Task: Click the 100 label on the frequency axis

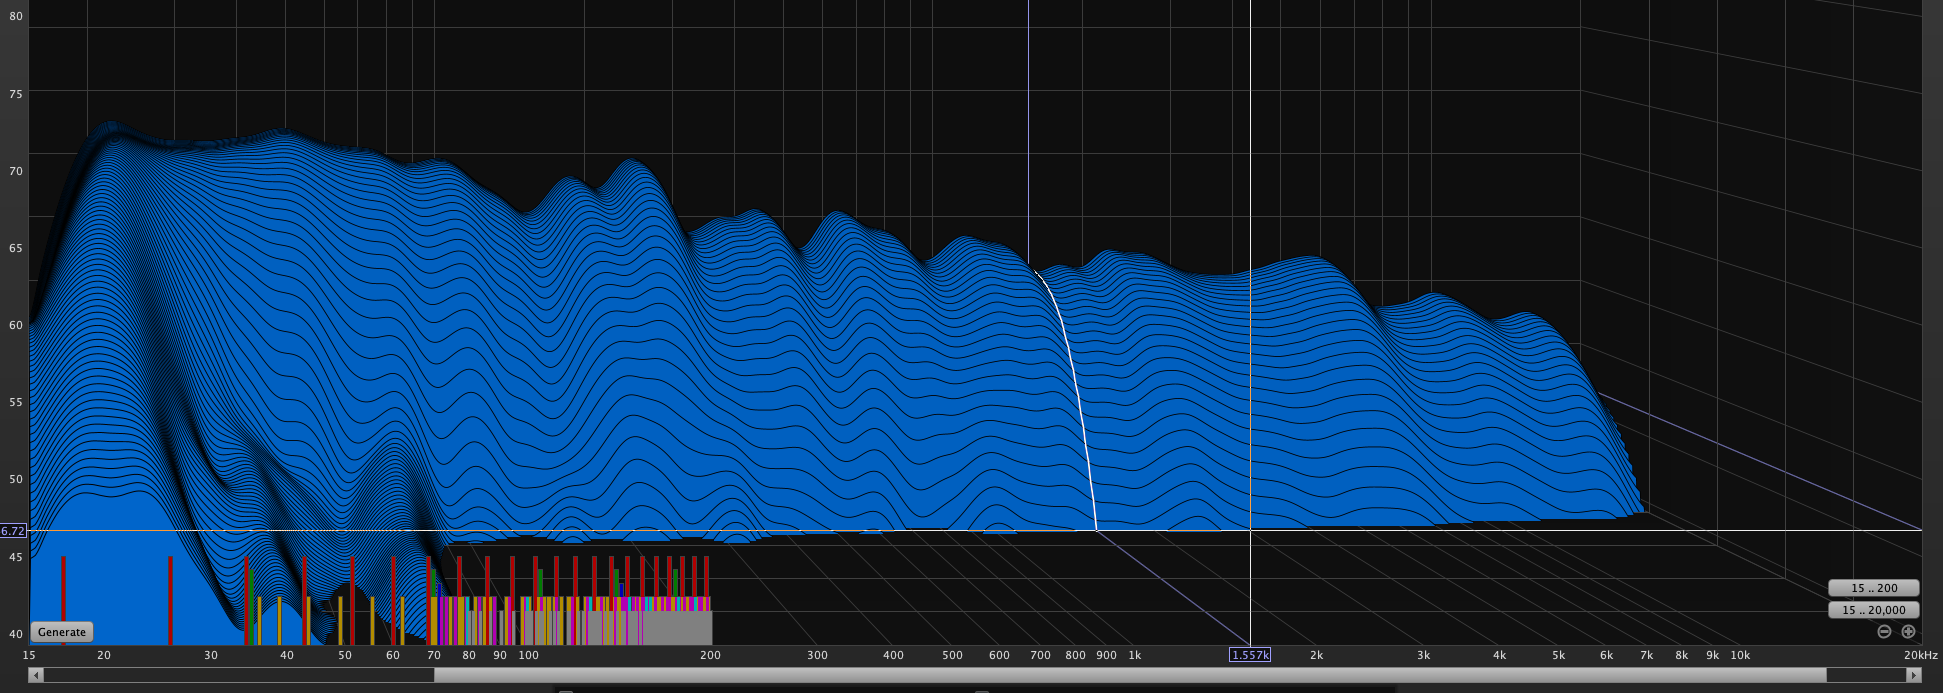Action: click(528, 656)
